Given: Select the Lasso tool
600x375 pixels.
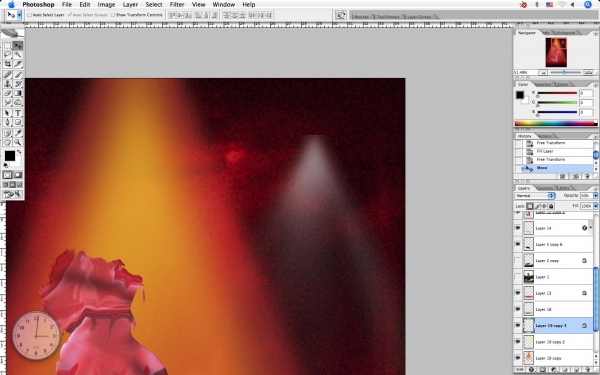Looking at the screenshot, I should coord(7,55).
